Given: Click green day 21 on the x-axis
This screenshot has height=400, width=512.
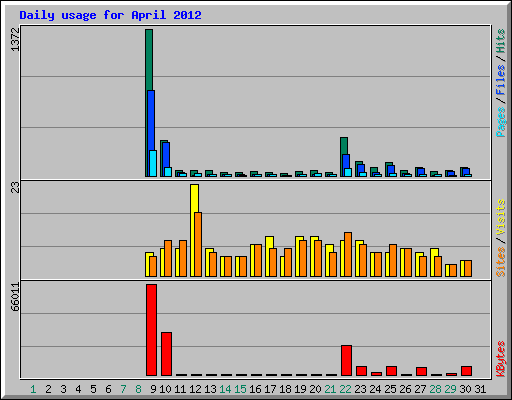Looking at the screenshot, I should point(330,389).
